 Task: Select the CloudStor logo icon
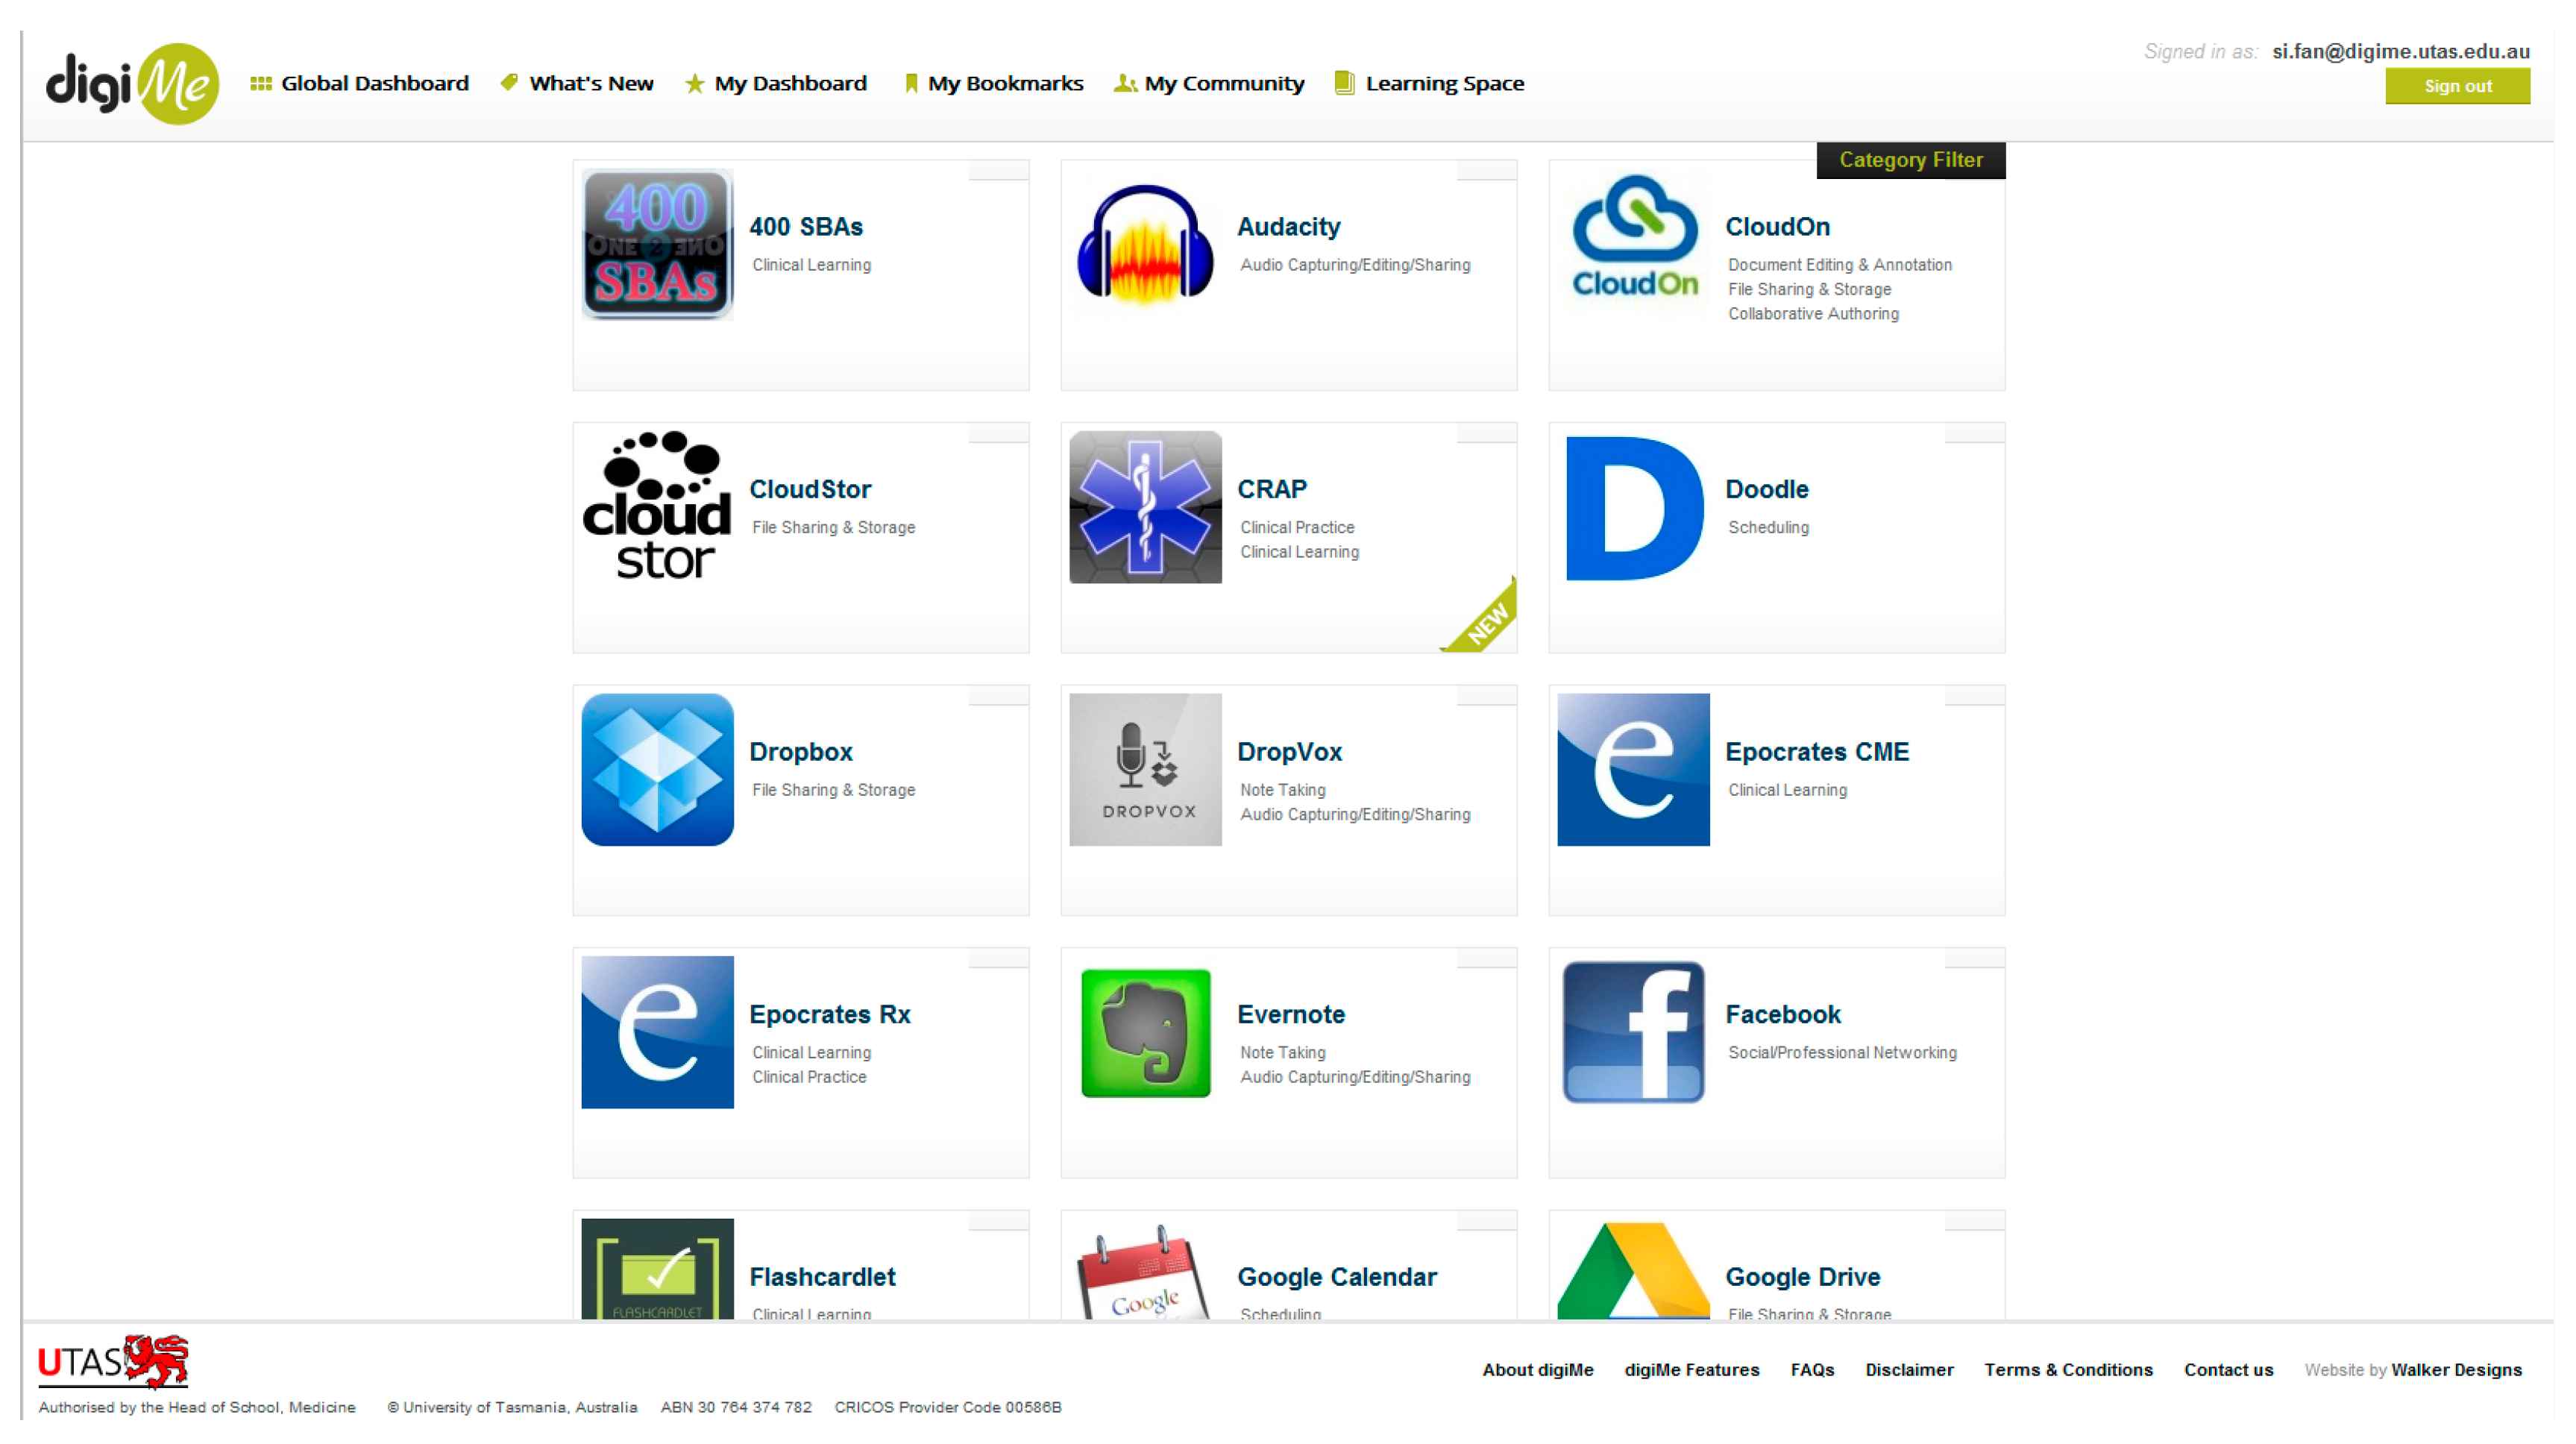(x=657, y=507)
